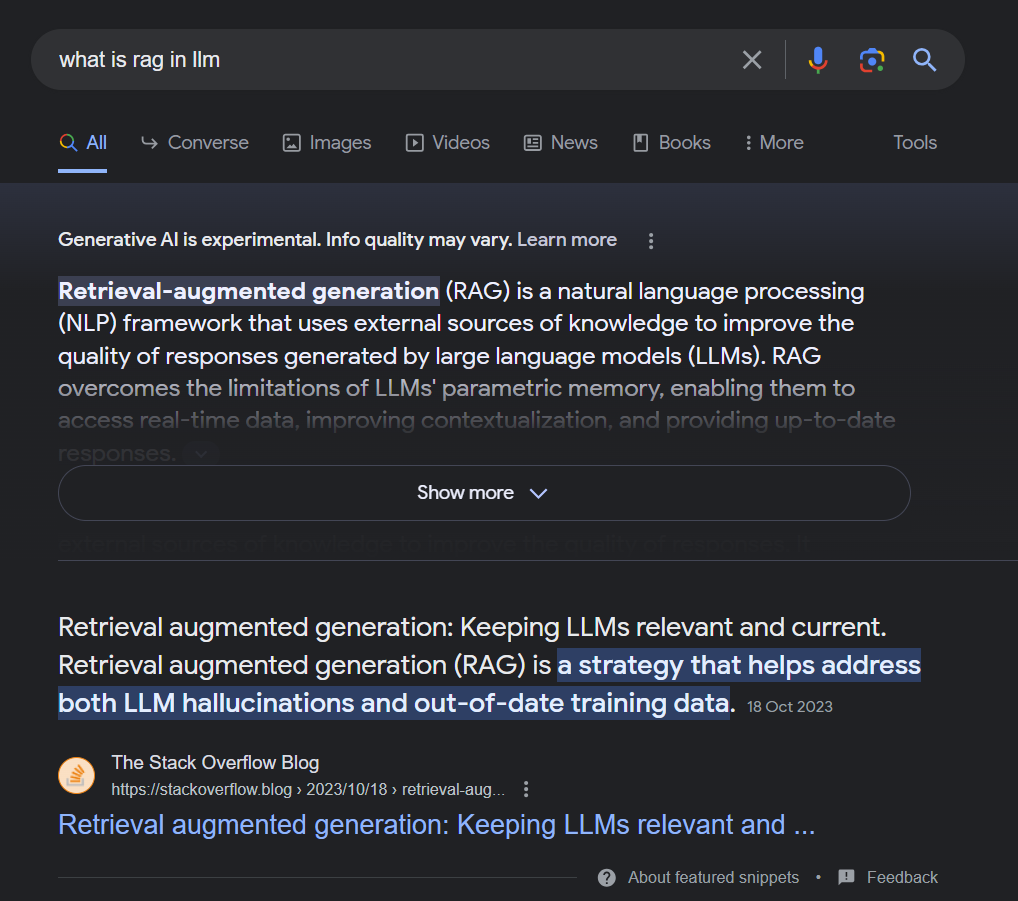
Task: Expand AI answer with Show more
Action: 484,493
